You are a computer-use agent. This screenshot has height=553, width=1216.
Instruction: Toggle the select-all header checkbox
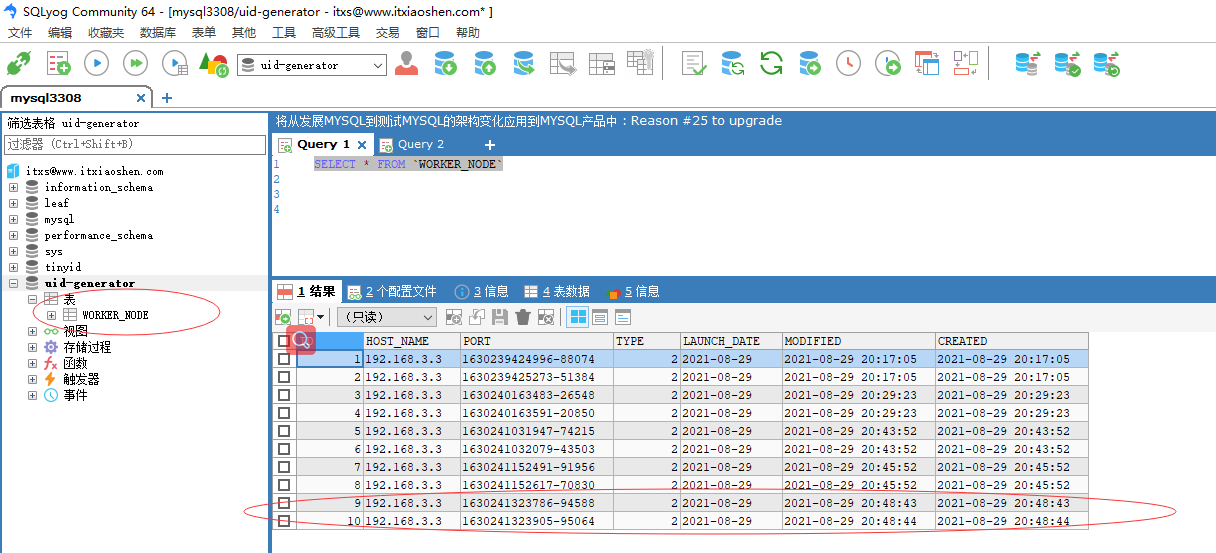coord(284,341)
